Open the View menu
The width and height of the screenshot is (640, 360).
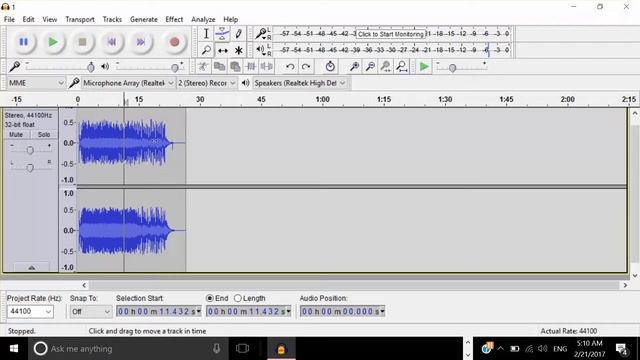coord(50,19)
